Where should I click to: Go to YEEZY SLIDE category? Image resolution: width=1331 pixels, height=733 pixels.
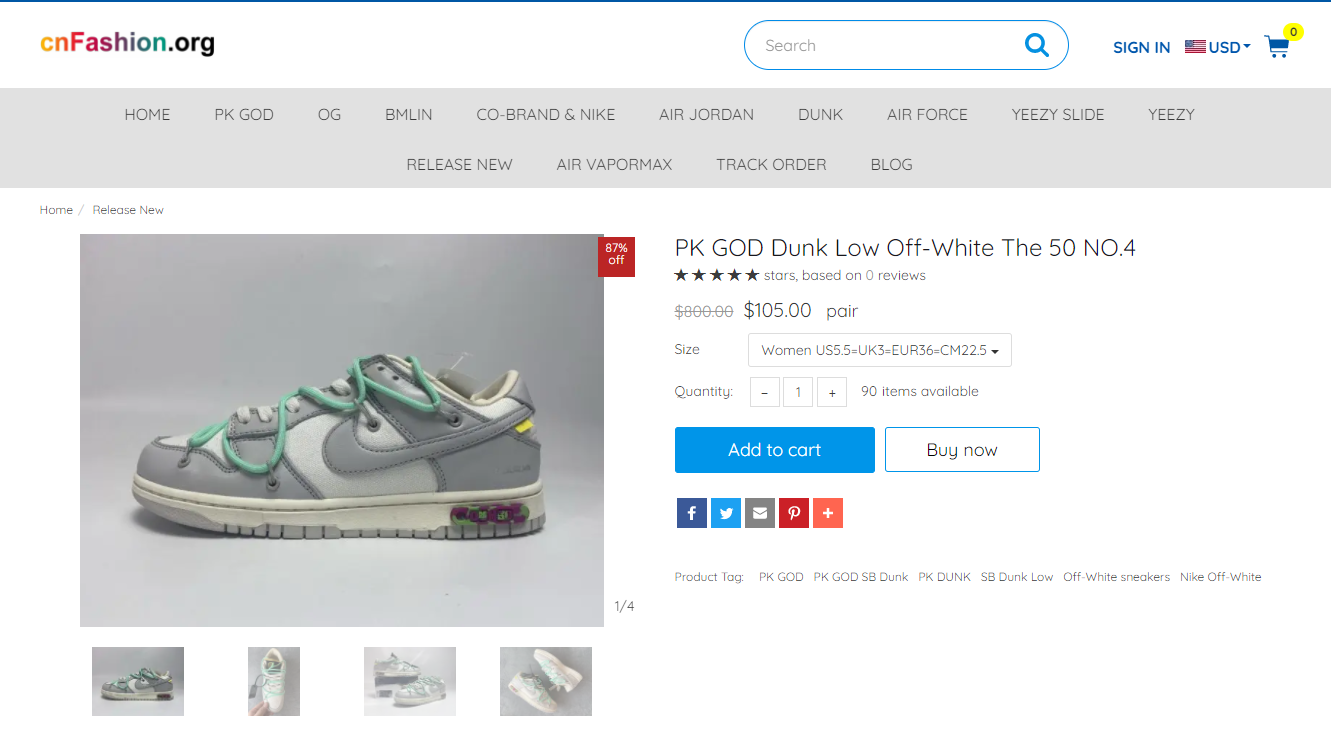click(1058, 114)
